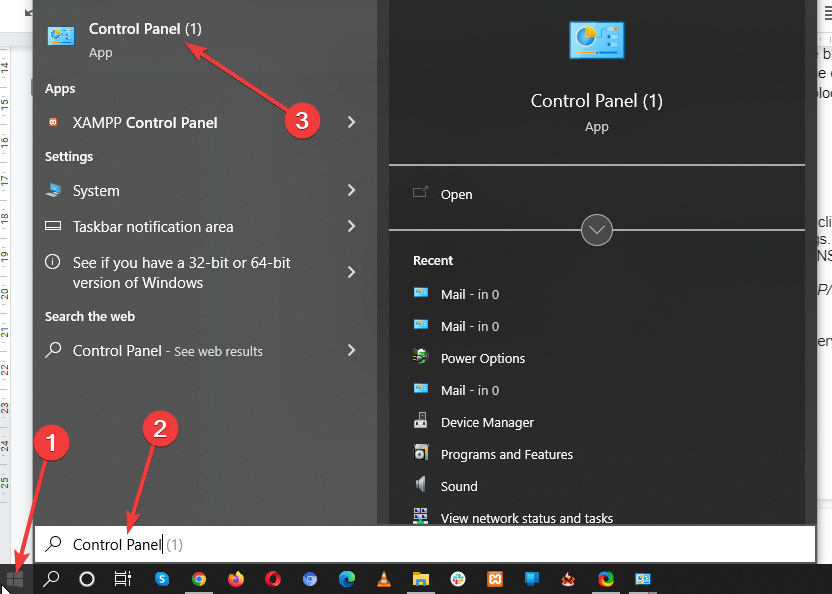The image size is (832, 594).
Task: Launch VLC media player from taskbar
Action: (383, 579)
